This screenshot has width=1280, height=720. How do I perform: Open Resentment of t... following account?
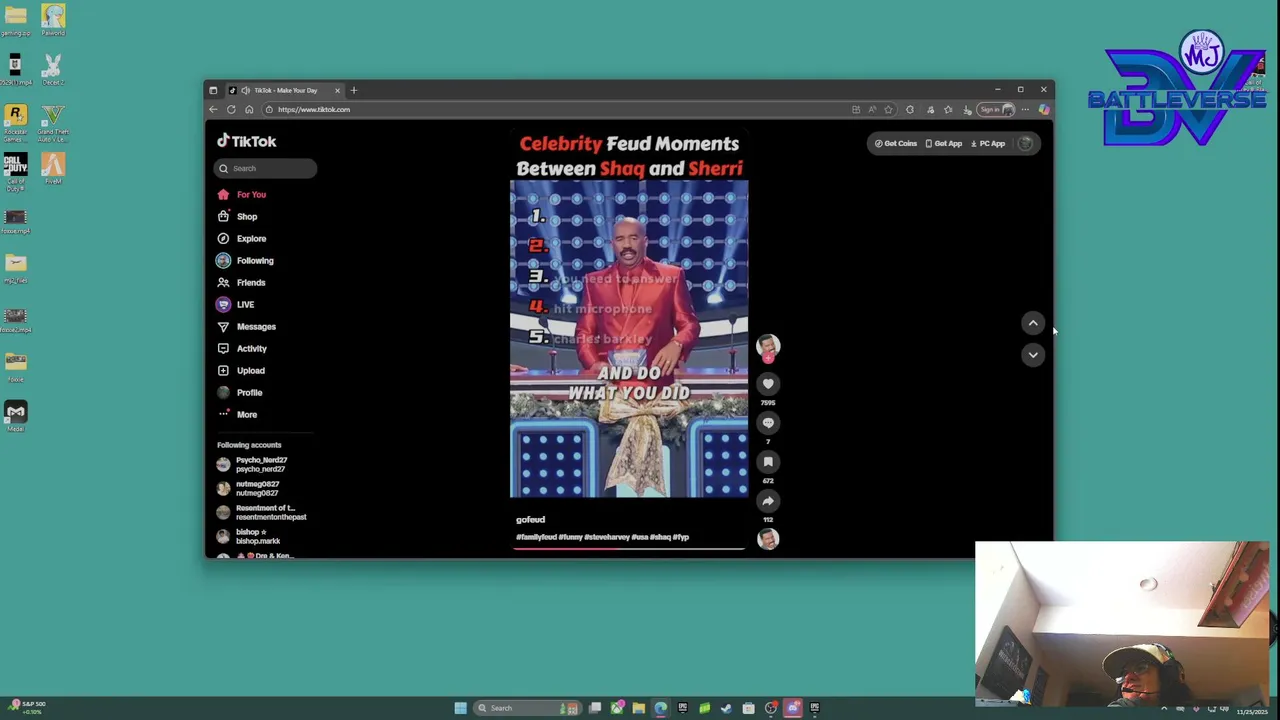tap(262, 513)
